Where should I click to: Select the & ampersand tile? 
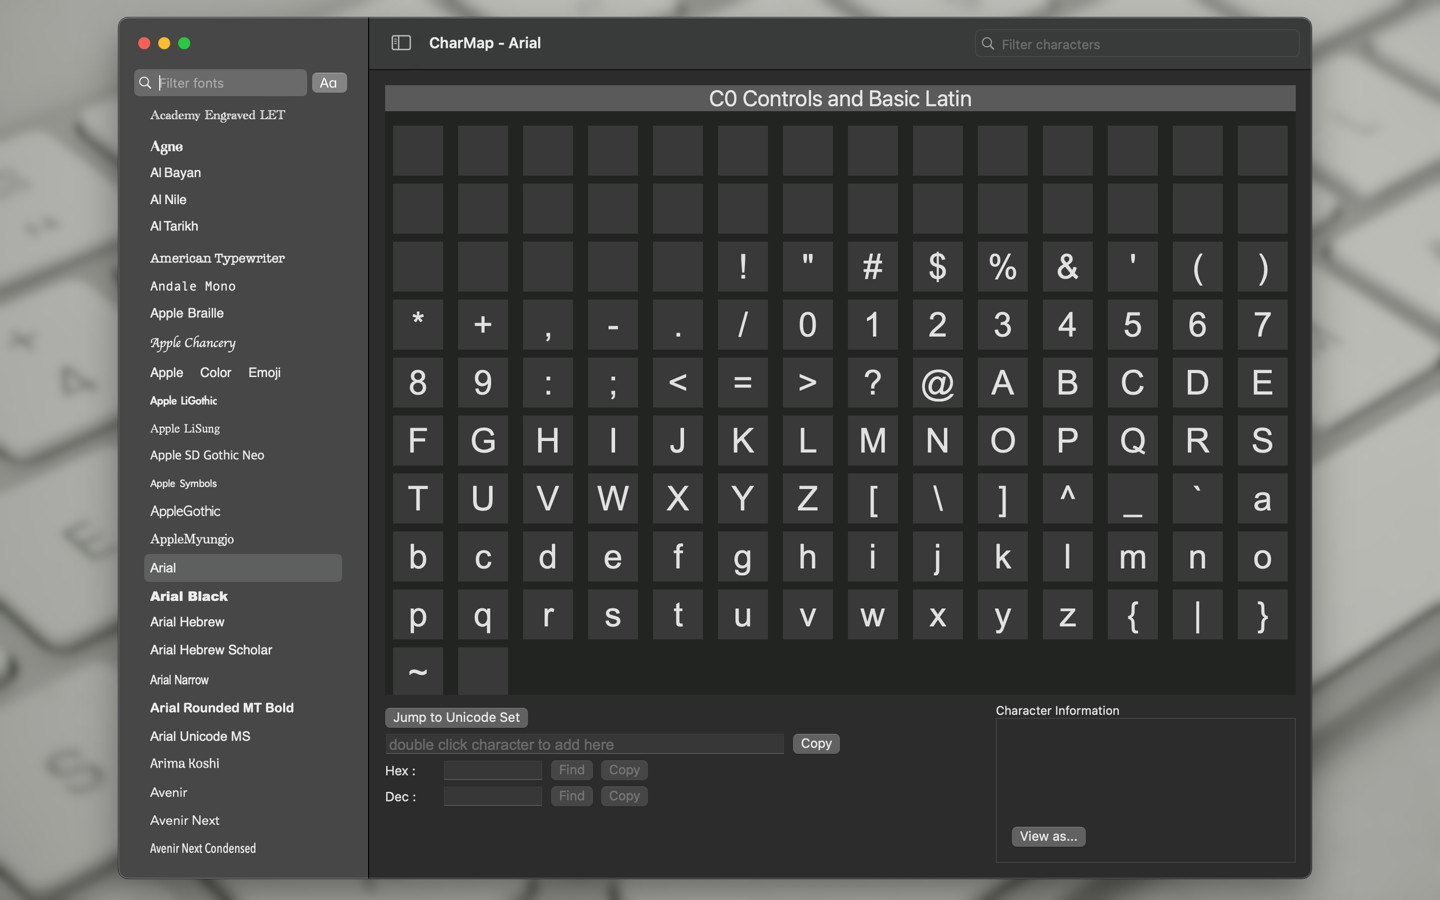[x=1068, y=267]
